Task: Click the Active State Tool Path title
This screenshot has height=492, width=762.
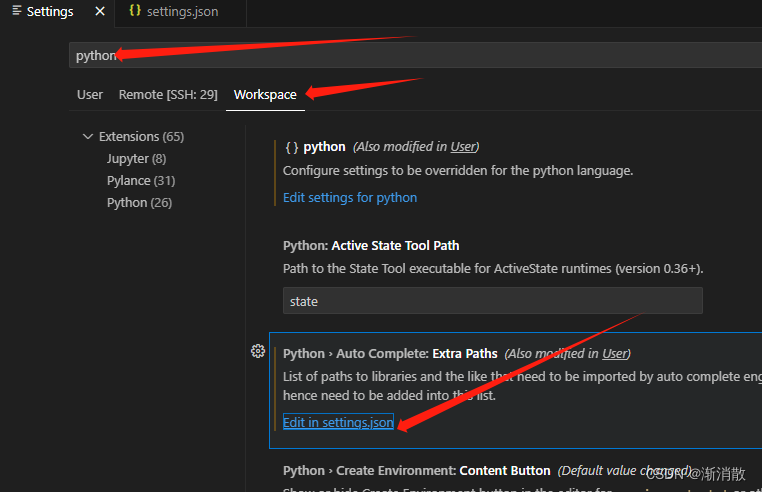Action: point(371,246)
